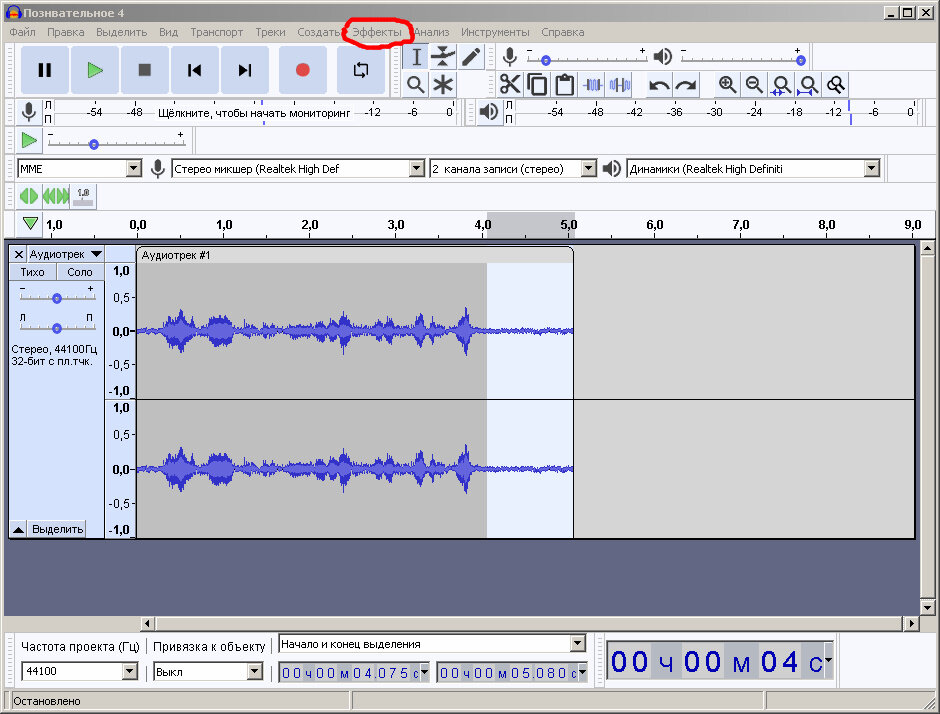Viewport: 940px width, 714px height.
Task: Click the Аудиотрек #1 clip title
Action: [x=176, y=255]
